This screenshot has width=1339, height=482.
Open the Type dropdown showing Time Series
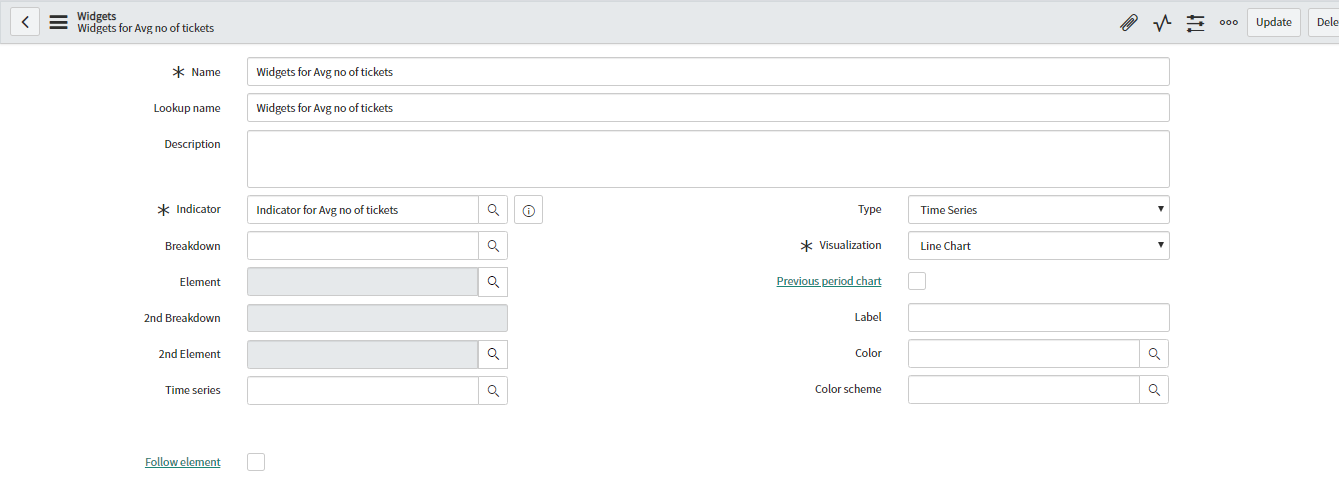[1039, 210]
